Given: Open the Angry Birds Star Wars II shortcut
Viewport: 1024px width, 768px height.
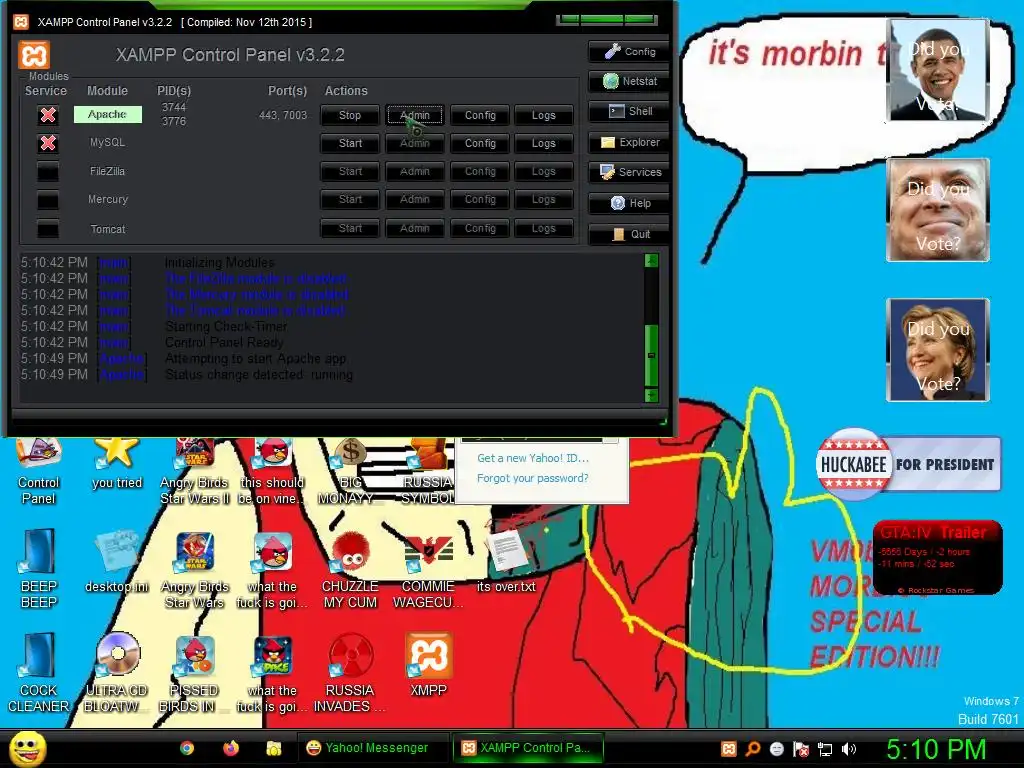Looking at the screenshot, I should pyautogui.click(x=194, y=473).
